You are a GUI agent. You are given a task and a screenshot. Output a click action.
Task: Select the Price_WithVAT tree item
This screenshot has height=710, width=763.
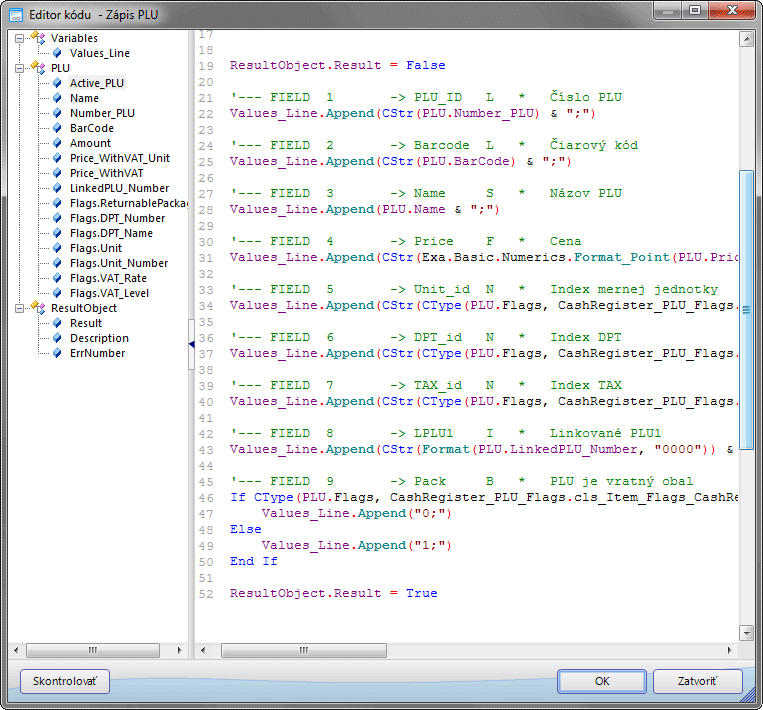tap(104, 173)
